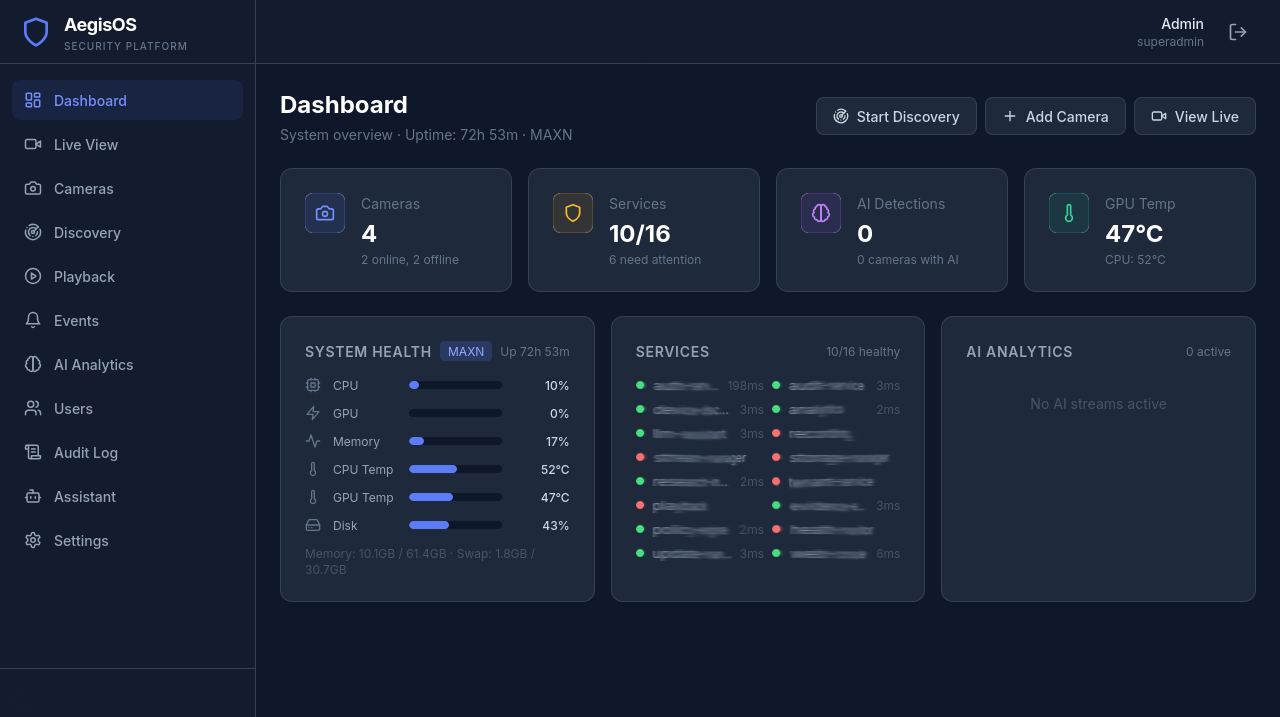Click the MAXN badge in System Health
This screenshot has width=1280, height=717.
pyautogui.click(x=466, y=352)
